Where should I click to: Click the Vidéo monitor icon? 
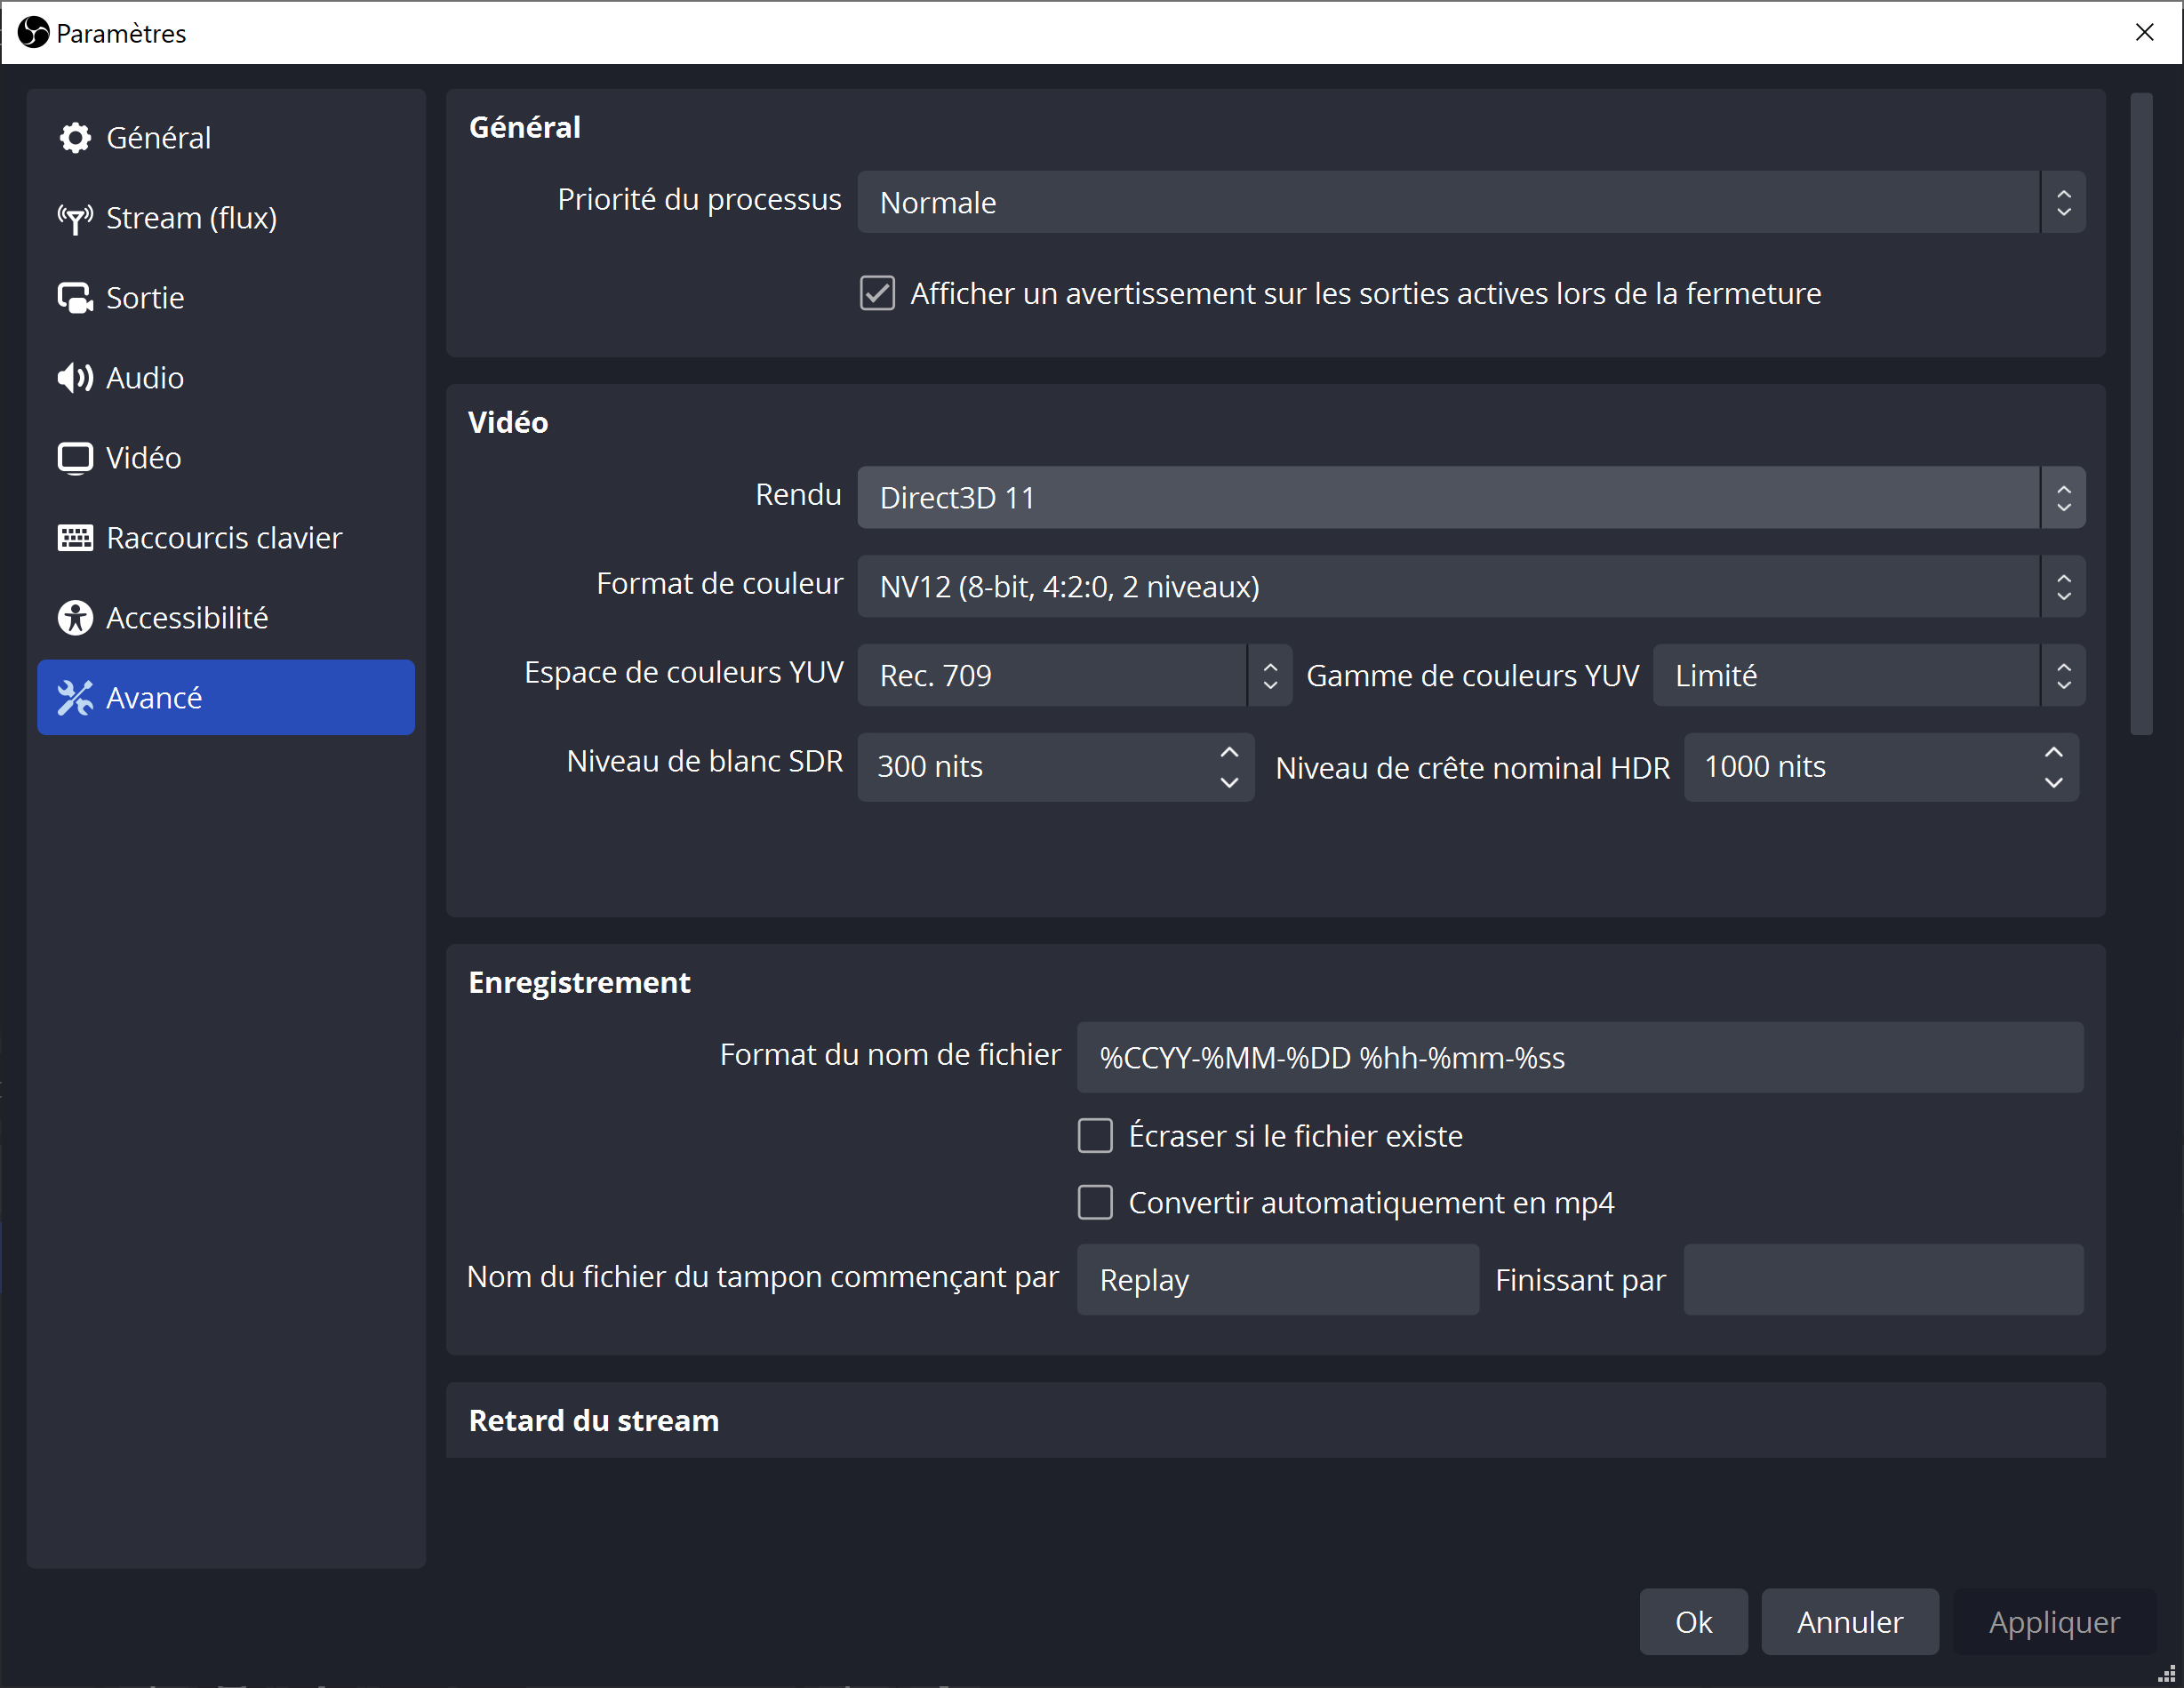tap(75, 458)
